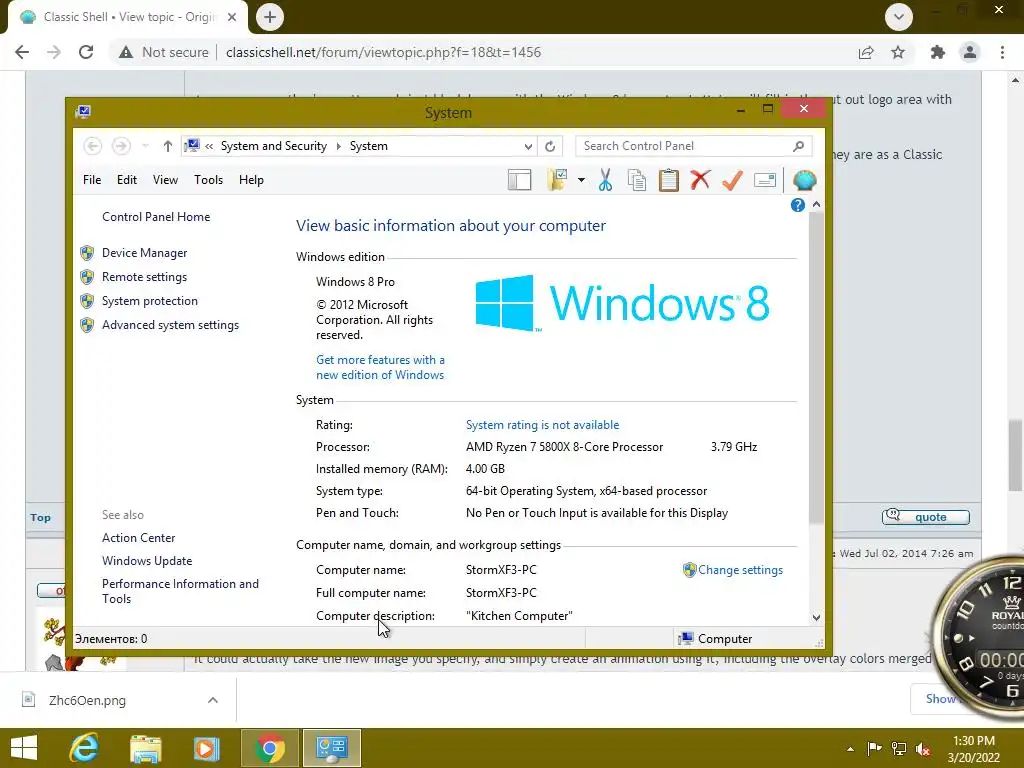Viewport: 1024px width, 768px height.
Task: Close the Classic Shell browser tab
Action: click(x=232, y=17)
